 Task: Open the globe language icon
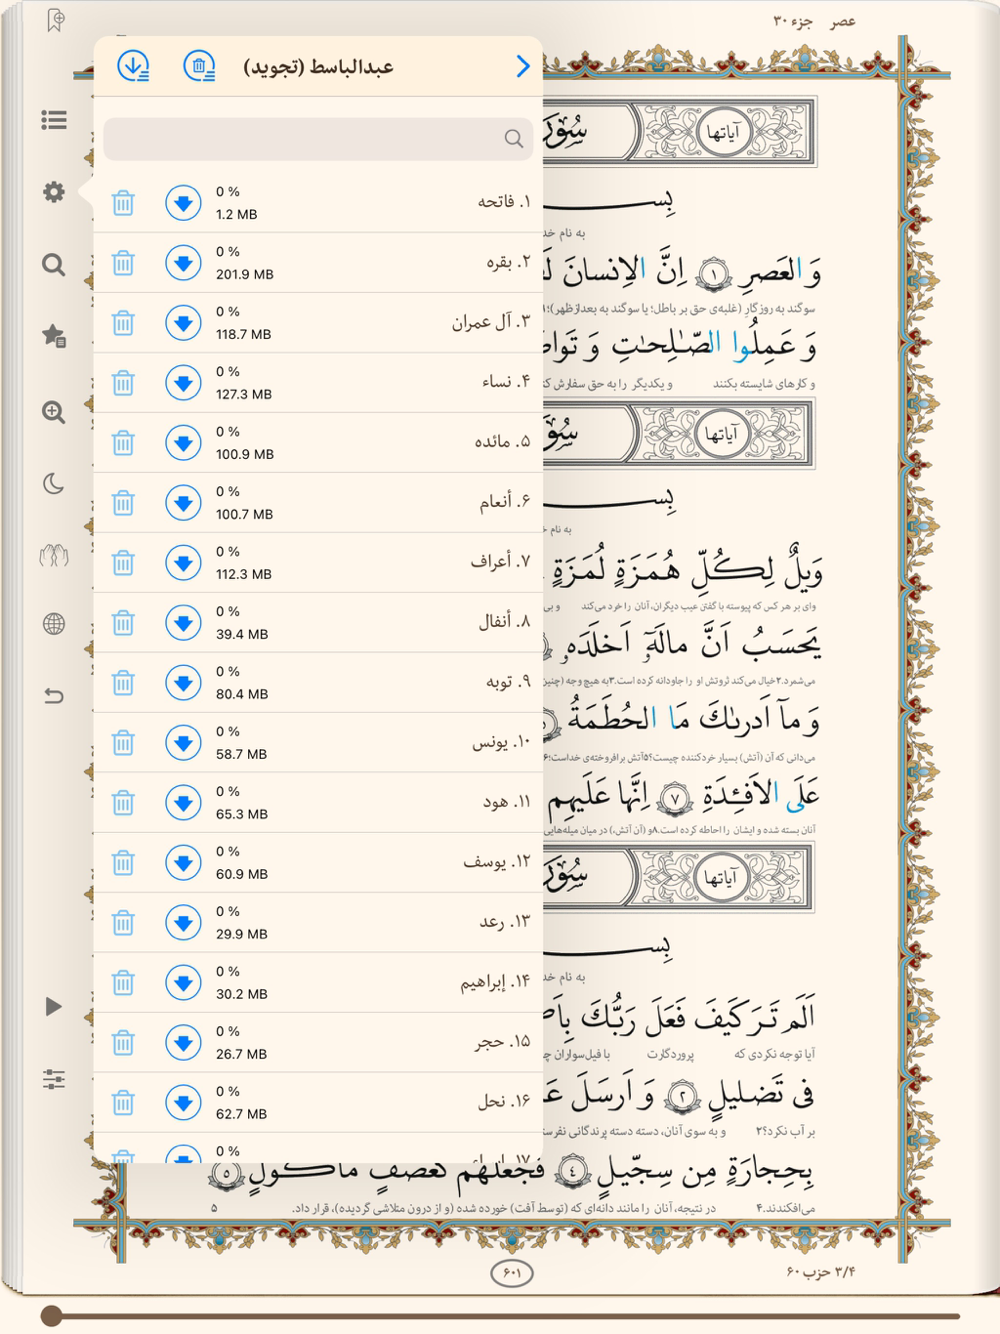54,624
